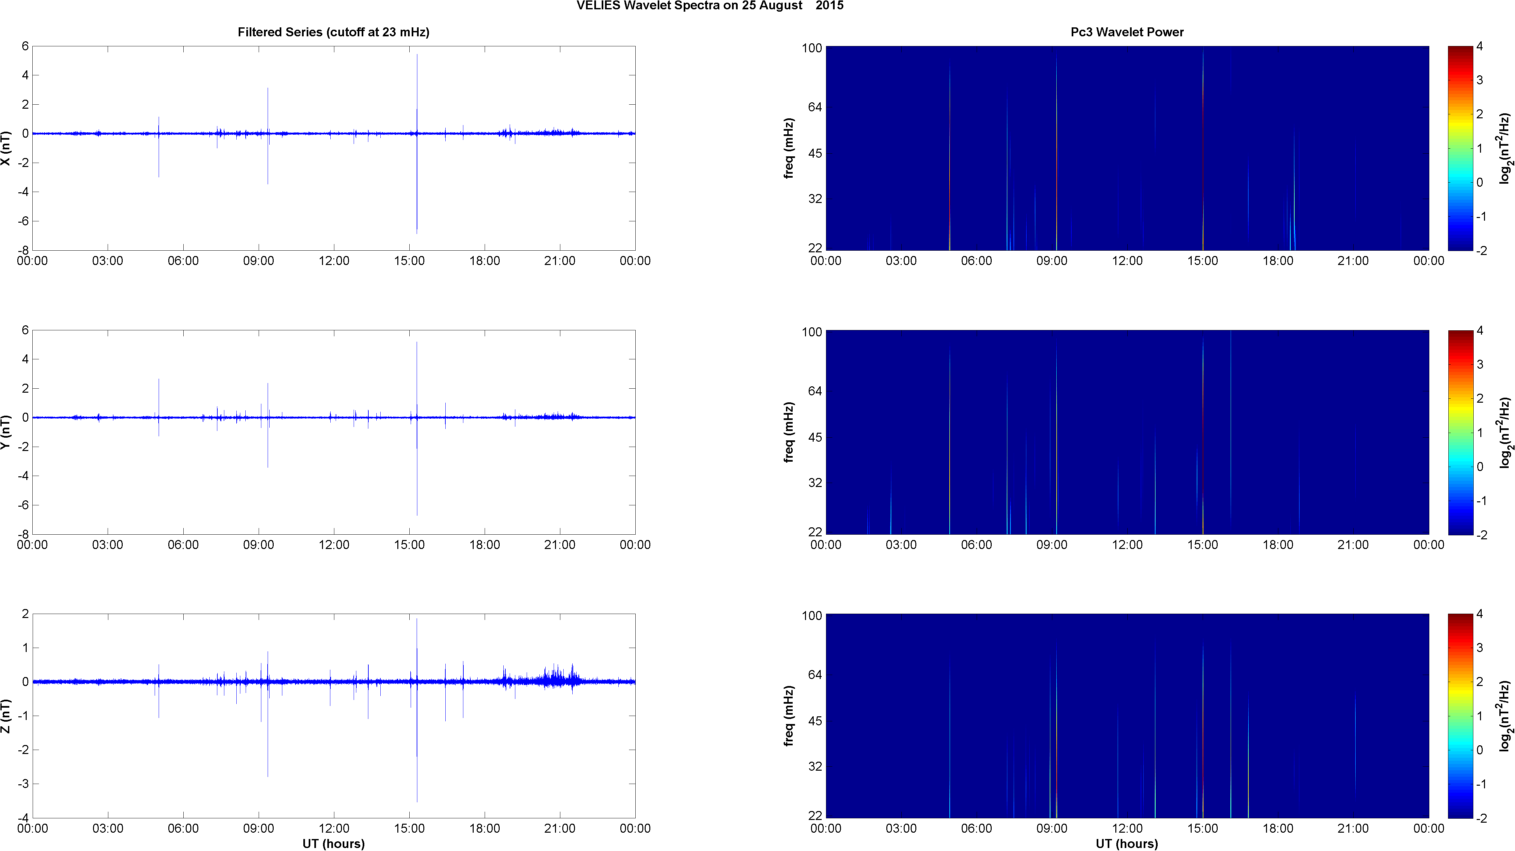Click the 'freq (mHz)' label of the X spectrogram
Image resolution: width=1515 pixels, height=851 pixels.
(x=789, y=148)
